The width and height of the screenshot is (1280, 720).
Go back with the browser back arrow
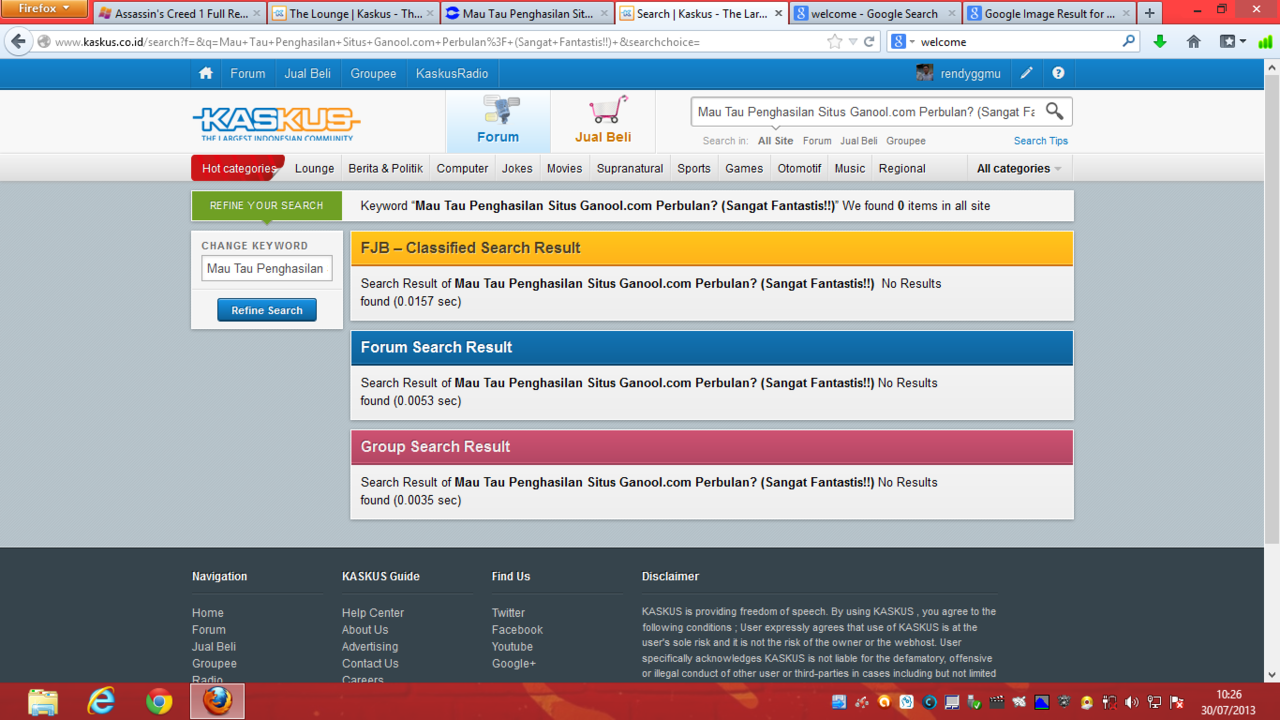18,42
